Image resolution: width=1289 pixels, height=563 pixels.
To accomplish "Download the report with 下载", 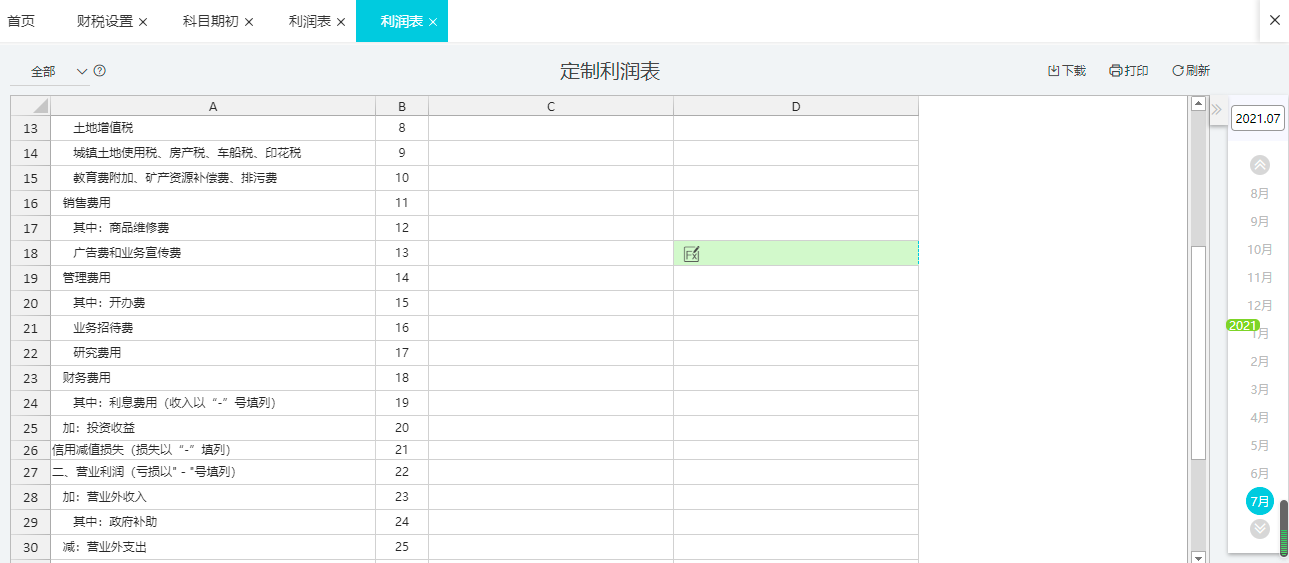I will point(1066,71).
